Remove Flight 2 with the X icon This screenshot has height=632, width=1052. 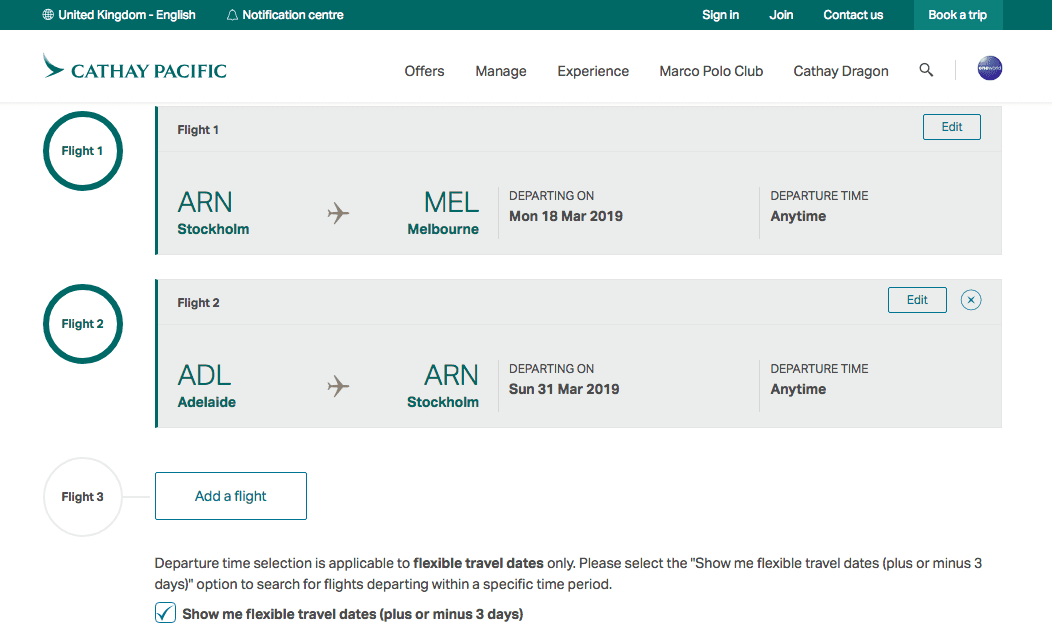pyautogui.click(x=970, y=300)
